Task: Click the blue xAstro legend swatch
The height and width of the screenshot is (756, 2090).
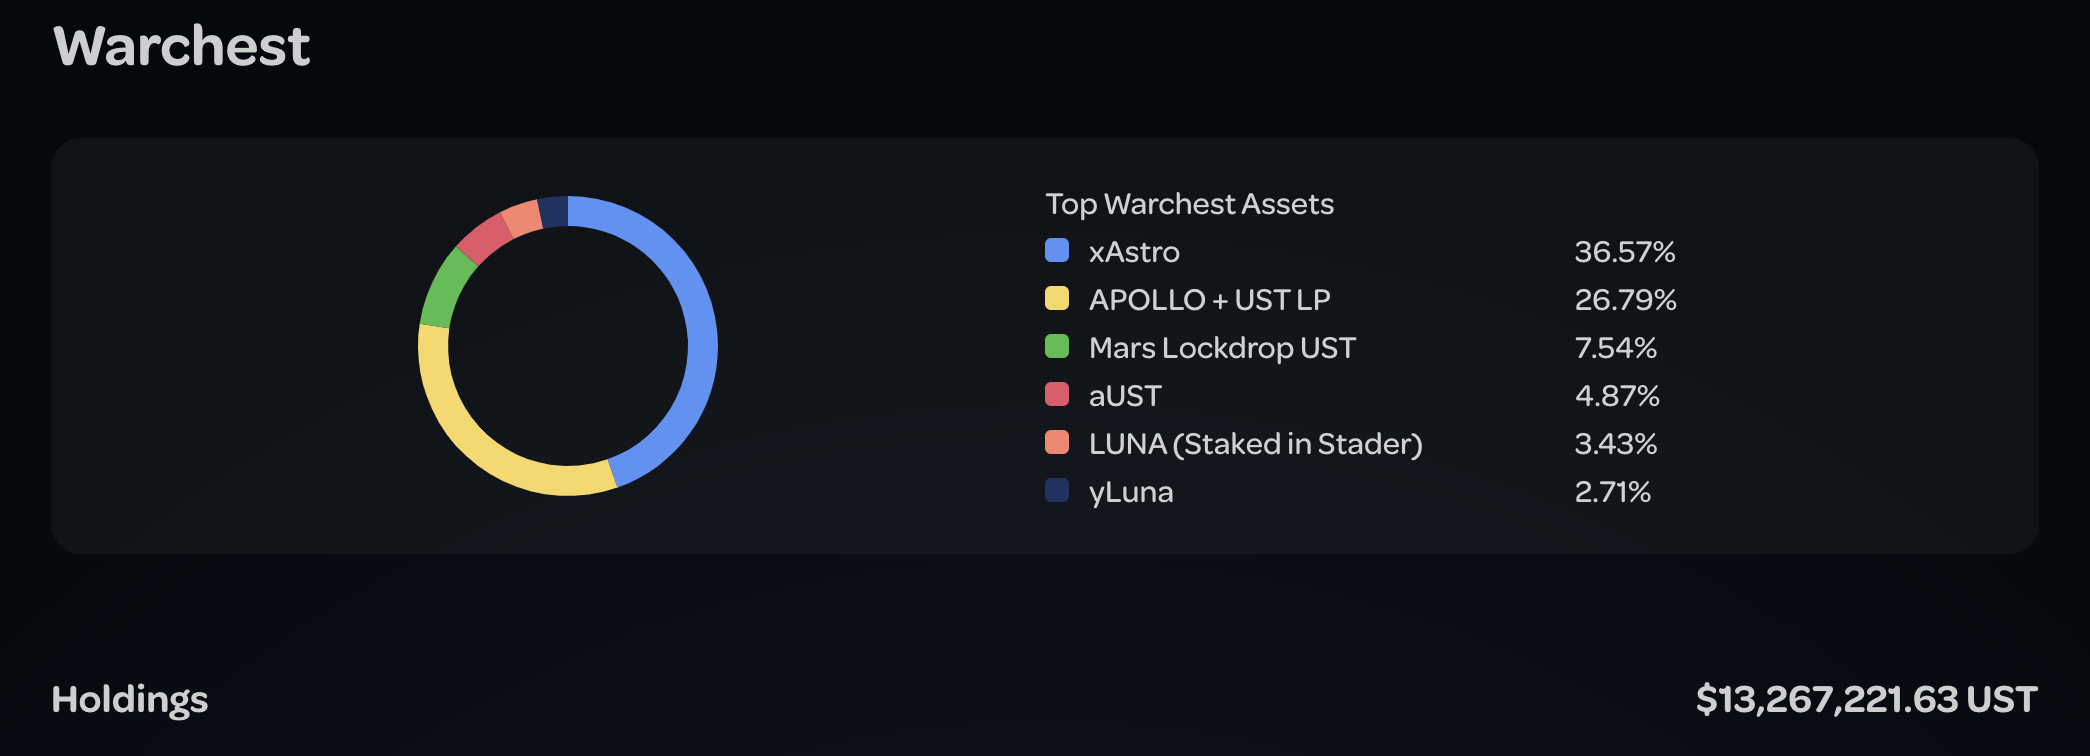Action: click(1057, 250)
